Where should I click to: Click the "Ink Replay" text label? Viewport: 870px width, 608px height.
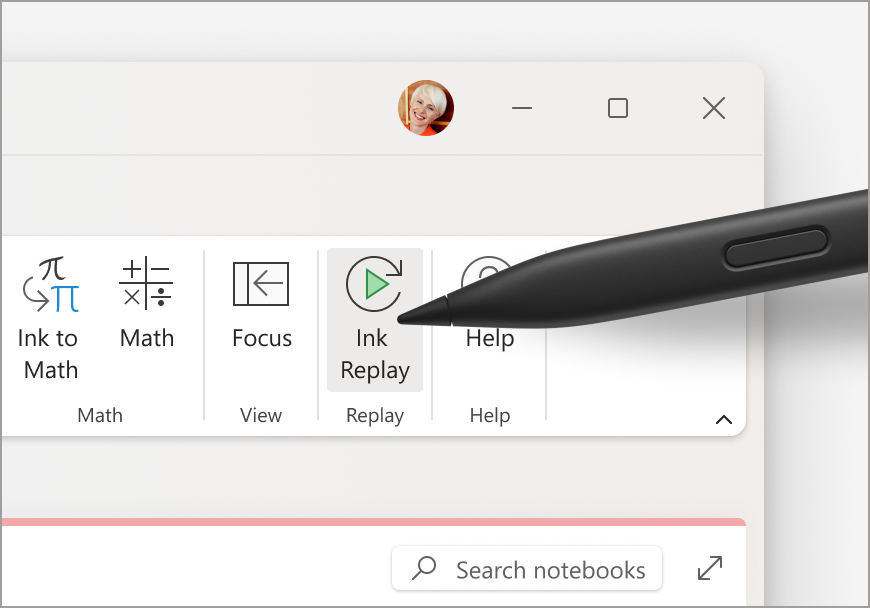375,355
